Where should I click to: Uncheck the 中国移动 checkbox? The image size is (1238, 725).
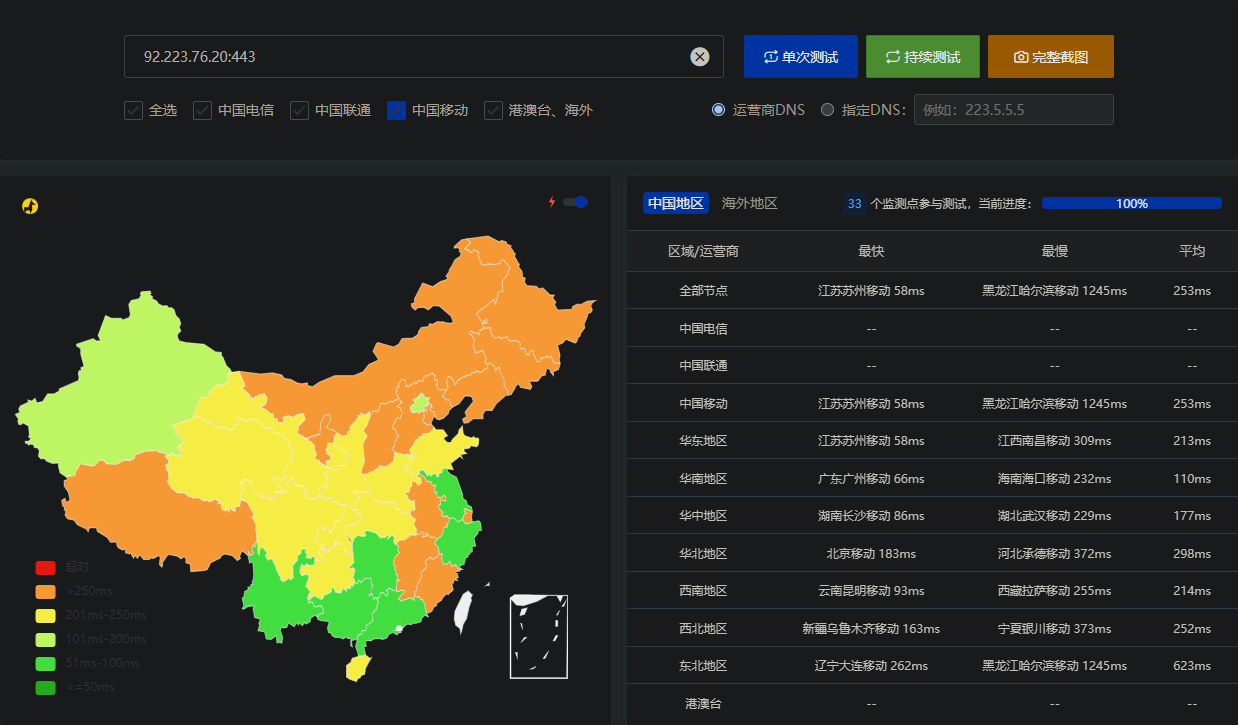396,110
